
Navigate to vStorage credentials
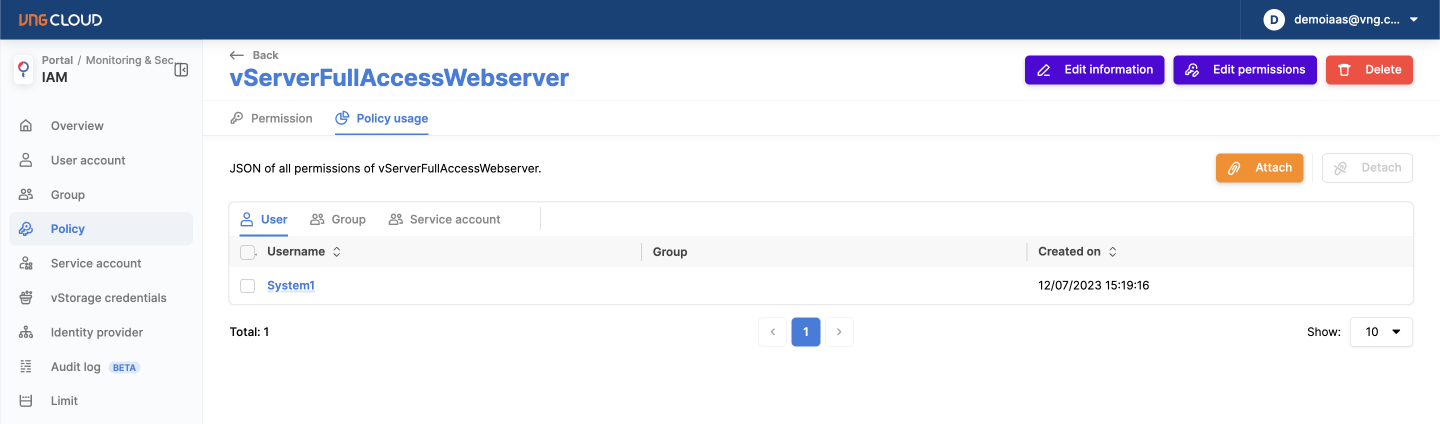click(108, 298)
